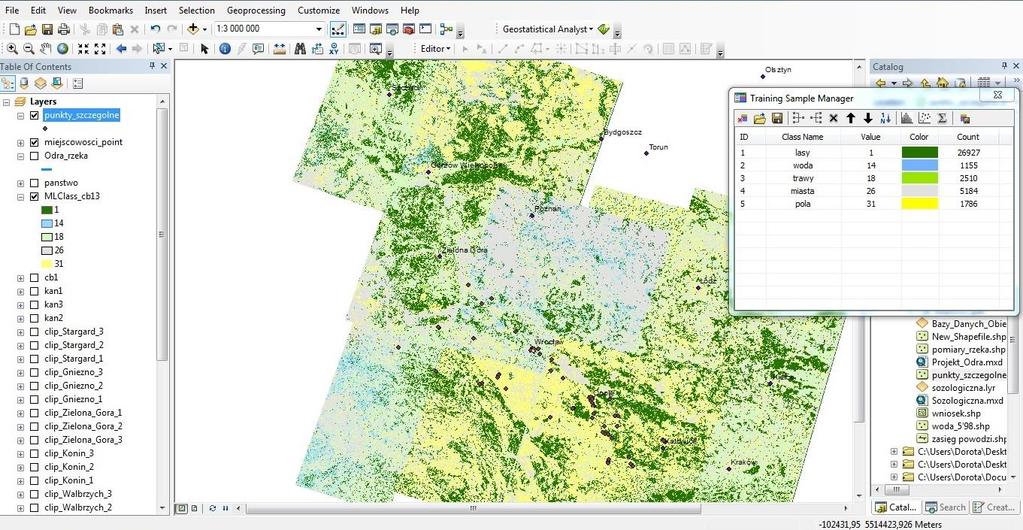Click the Statistics sigma icon in Training Sample Manager

click(x=942, y=118)
